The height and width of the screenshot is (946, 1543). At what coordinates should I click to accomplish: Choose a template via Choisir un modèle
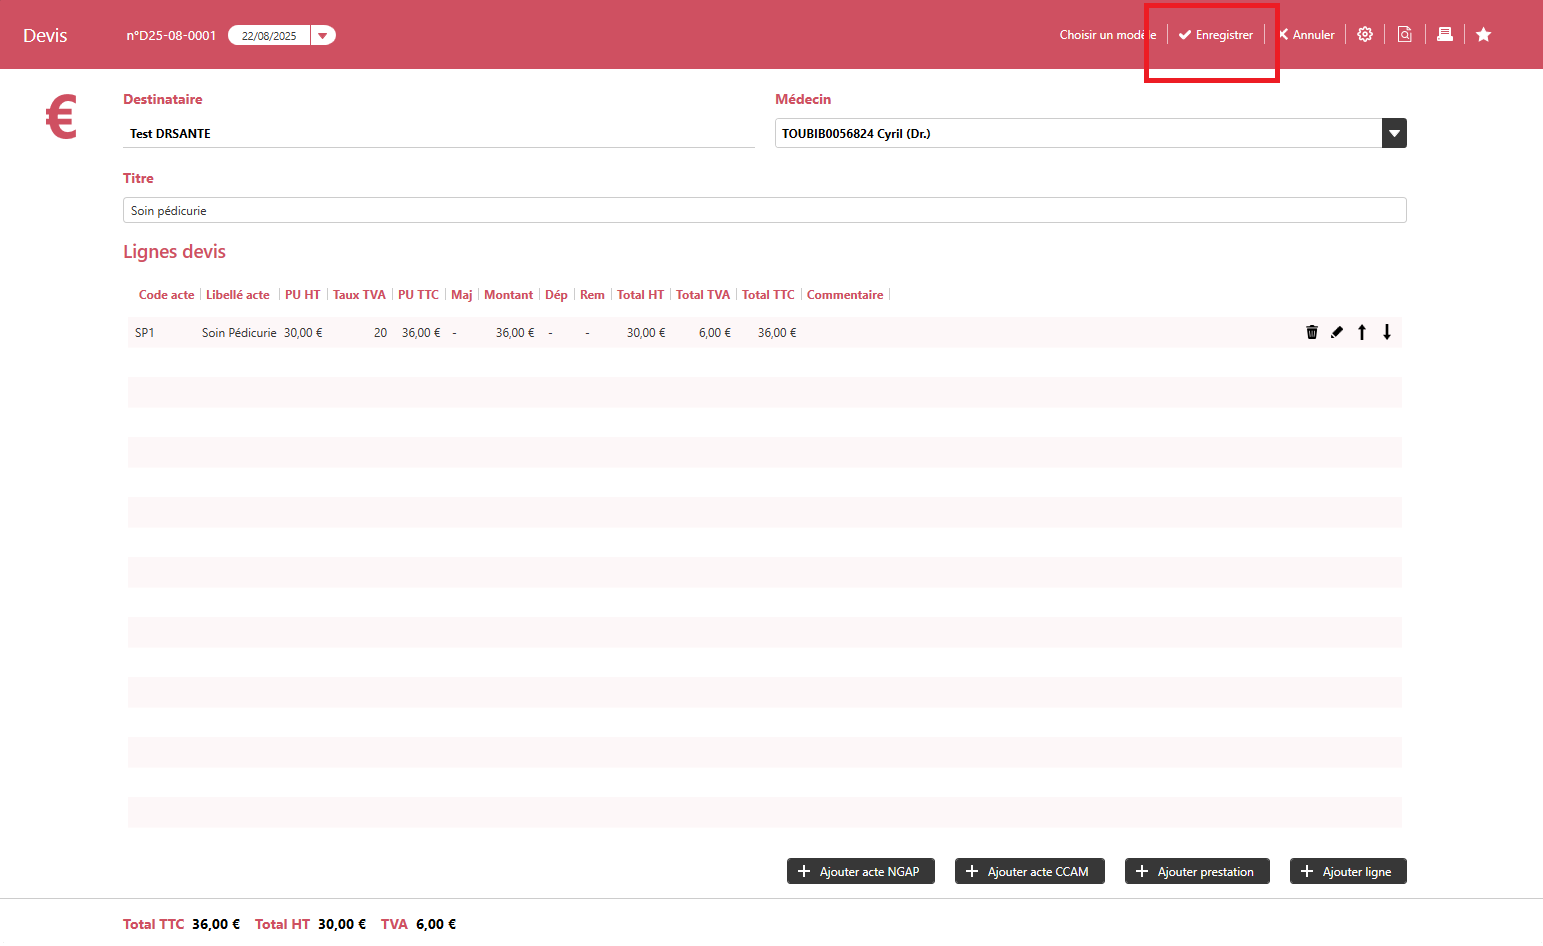tap(1107, 35)
